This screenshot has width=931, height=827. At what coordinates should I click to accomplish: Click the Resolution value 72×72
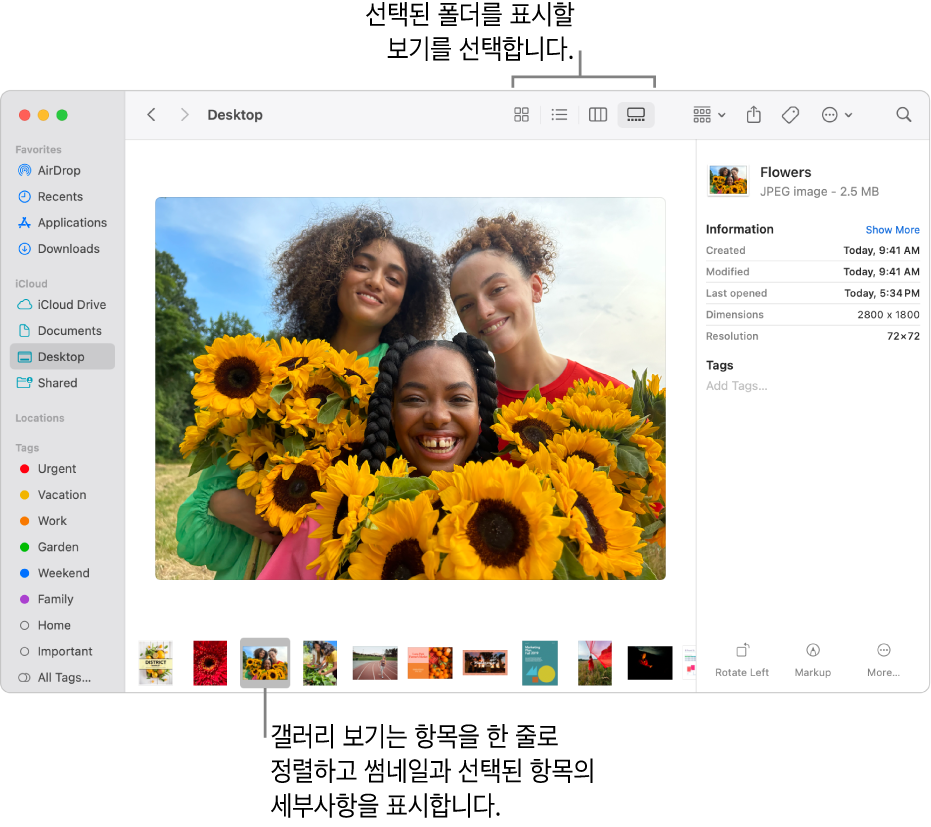tap(903, 336)
